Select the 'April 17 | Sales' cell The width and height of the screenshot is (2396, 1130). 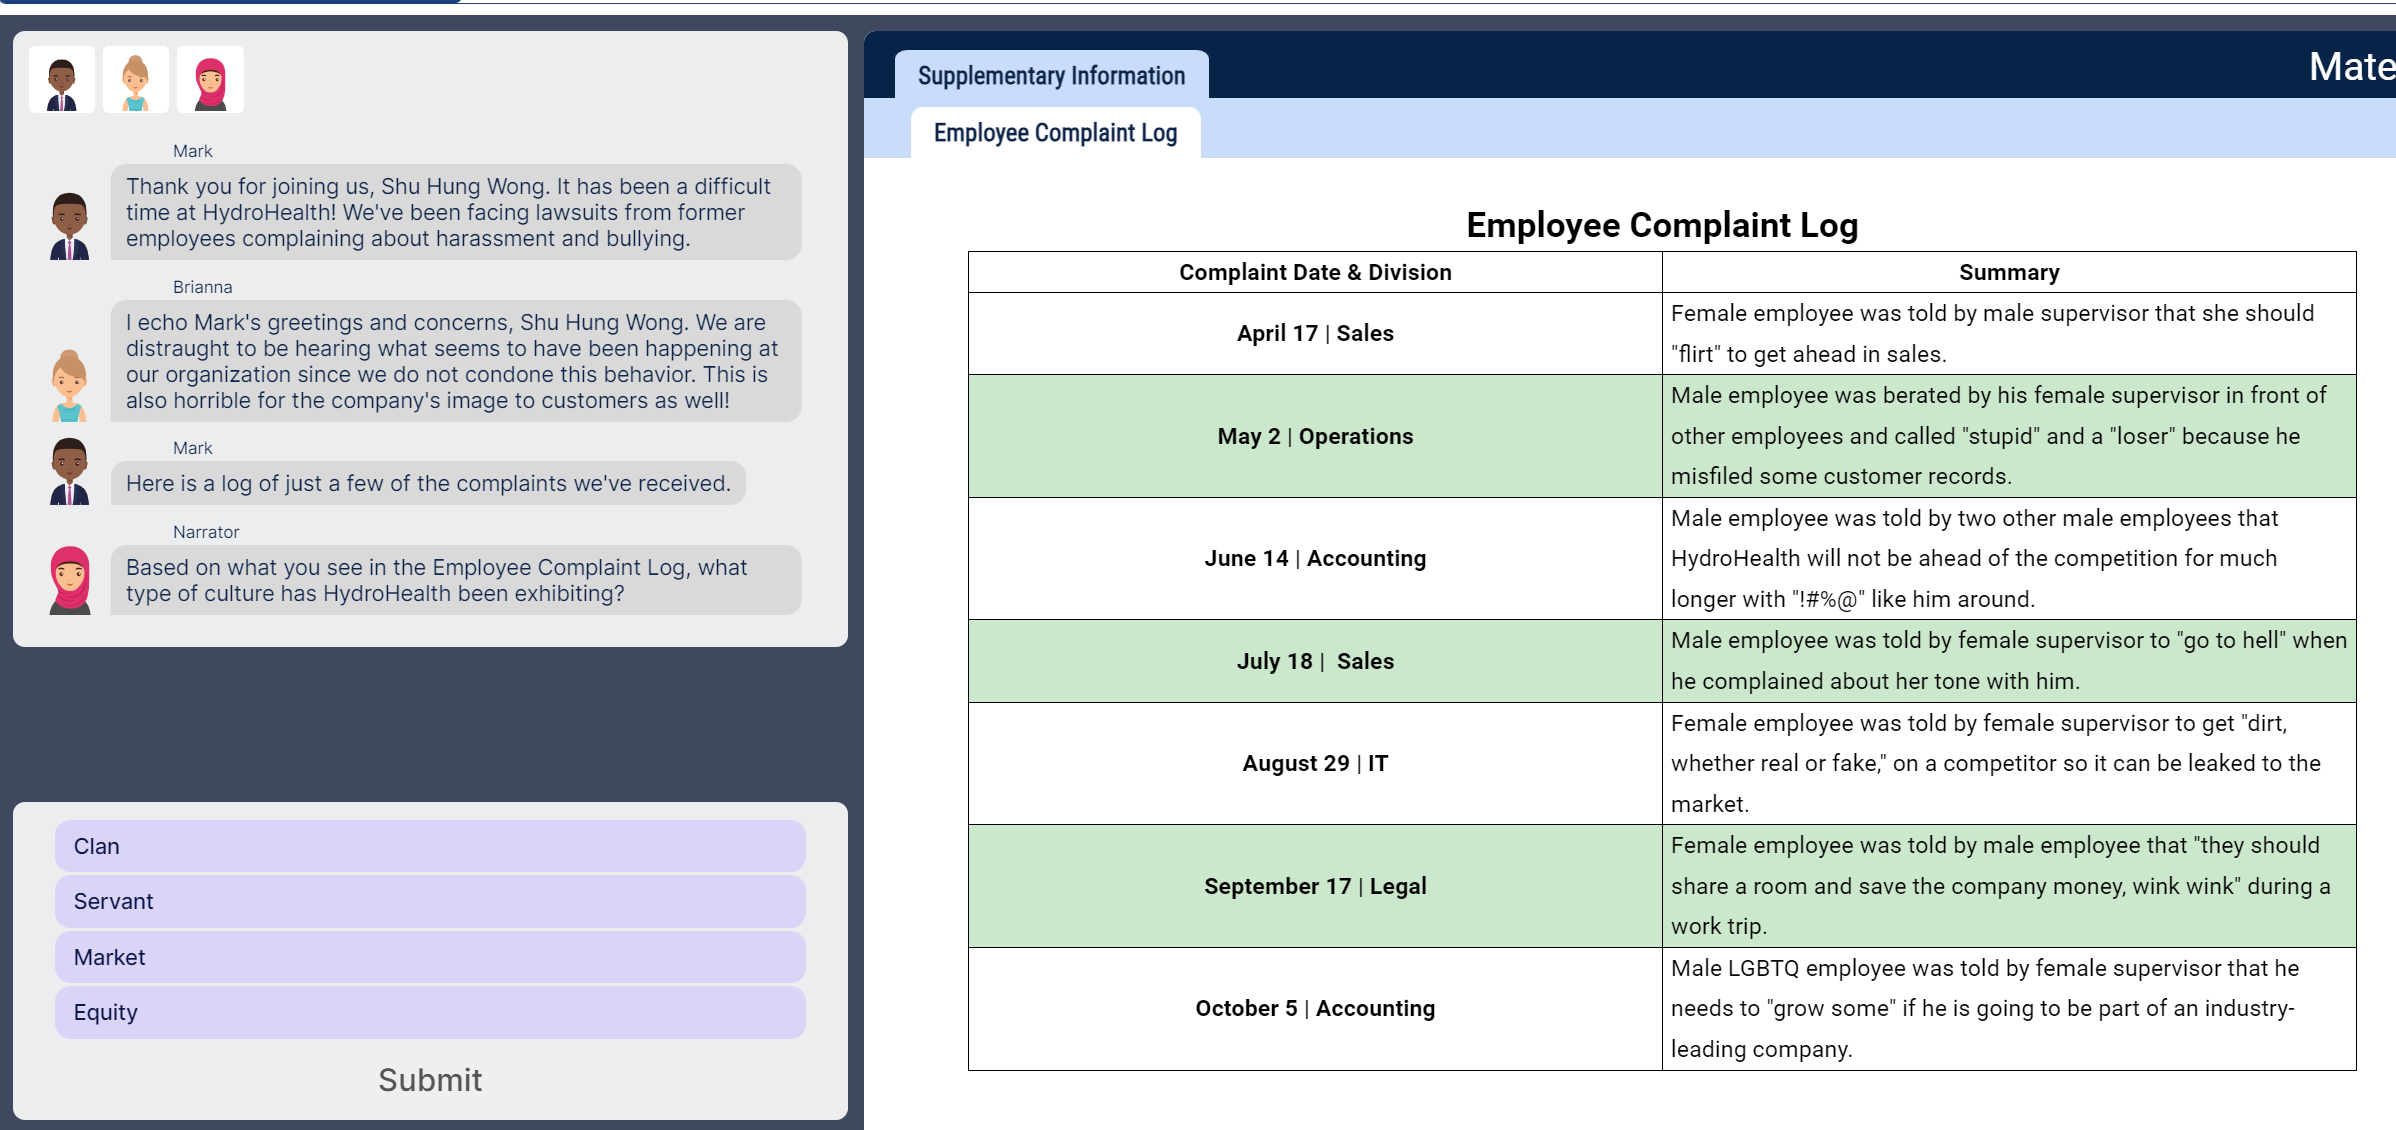click(1315, 333)
